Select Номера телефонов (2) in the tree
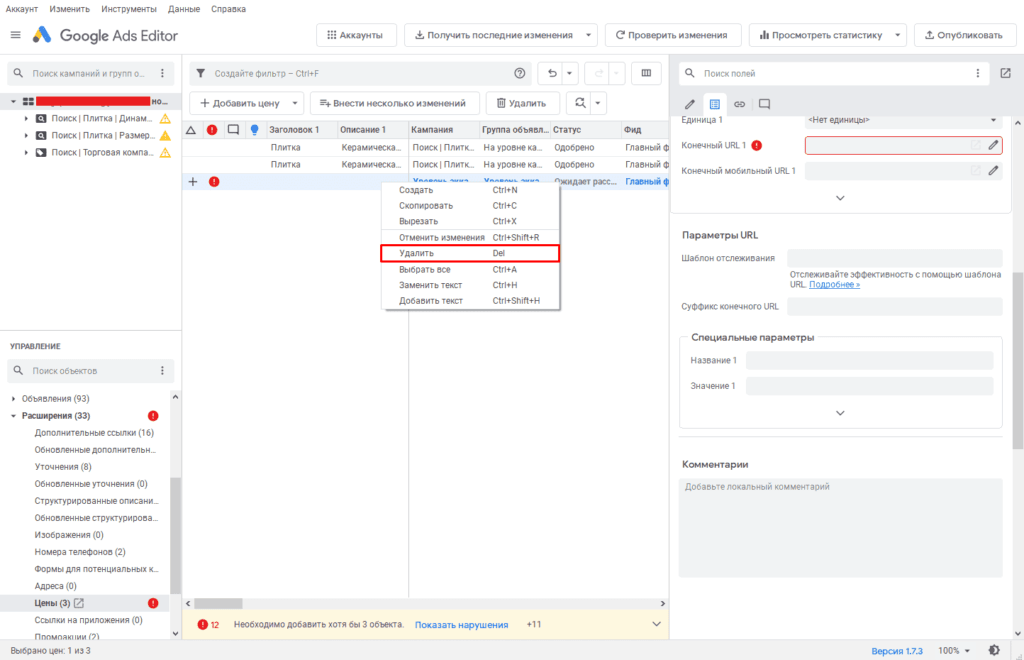This screenshot has width=1024, height=660. [80, 552]
